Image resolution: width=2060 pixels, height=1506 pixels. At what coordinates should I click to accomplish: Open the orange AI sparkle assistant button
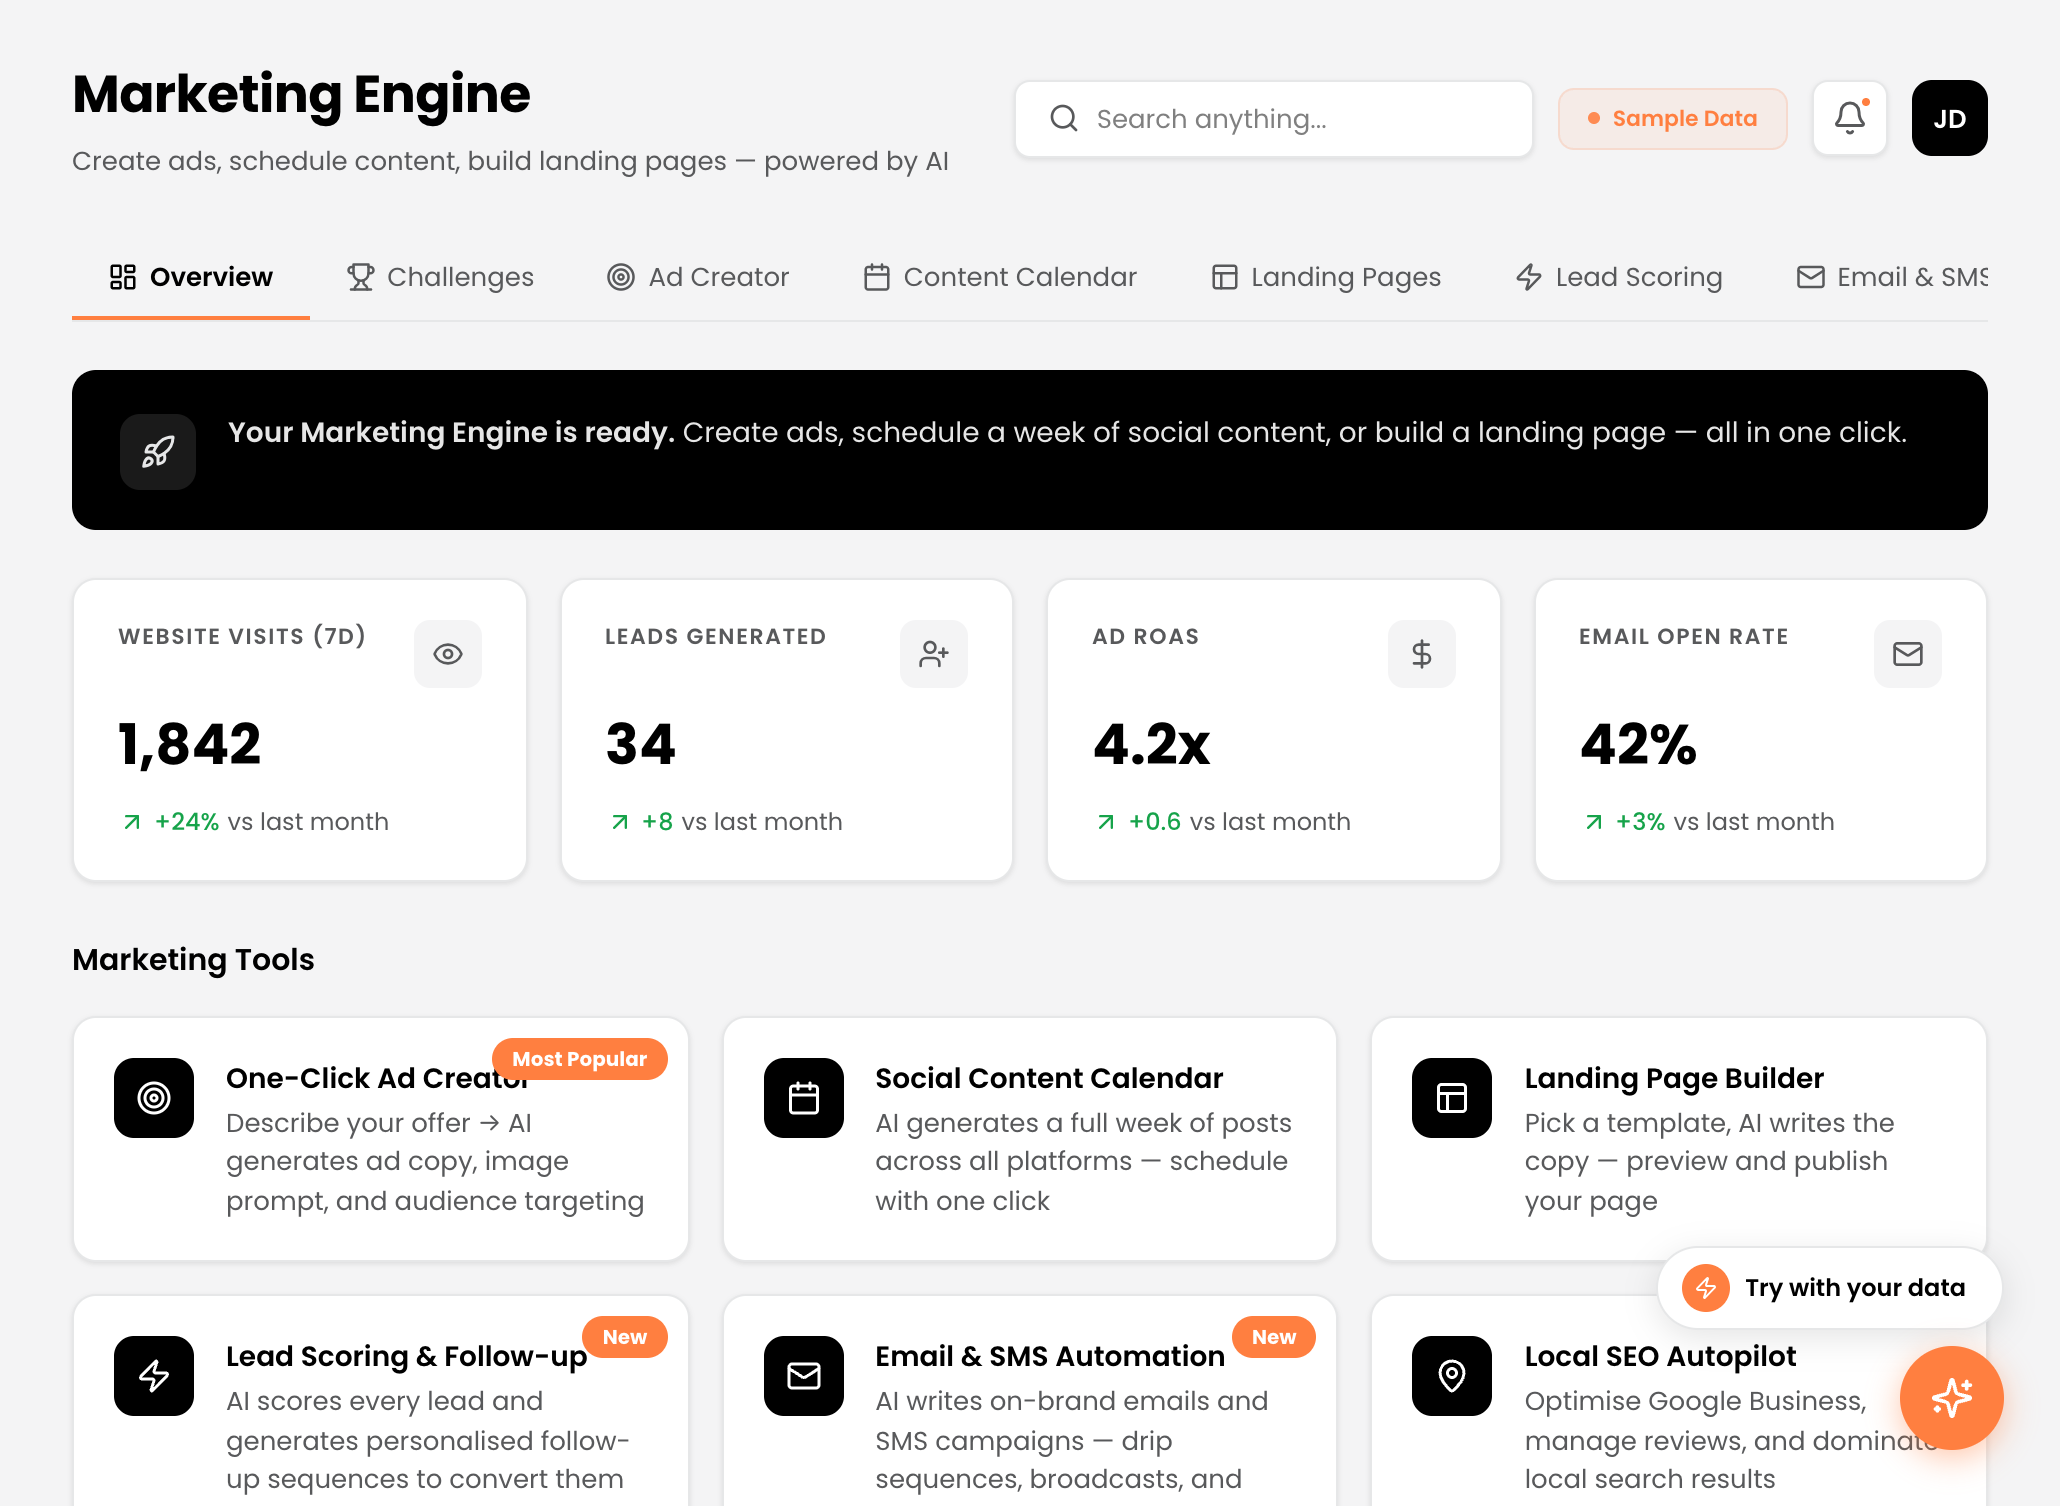tap(1951, 1397)
